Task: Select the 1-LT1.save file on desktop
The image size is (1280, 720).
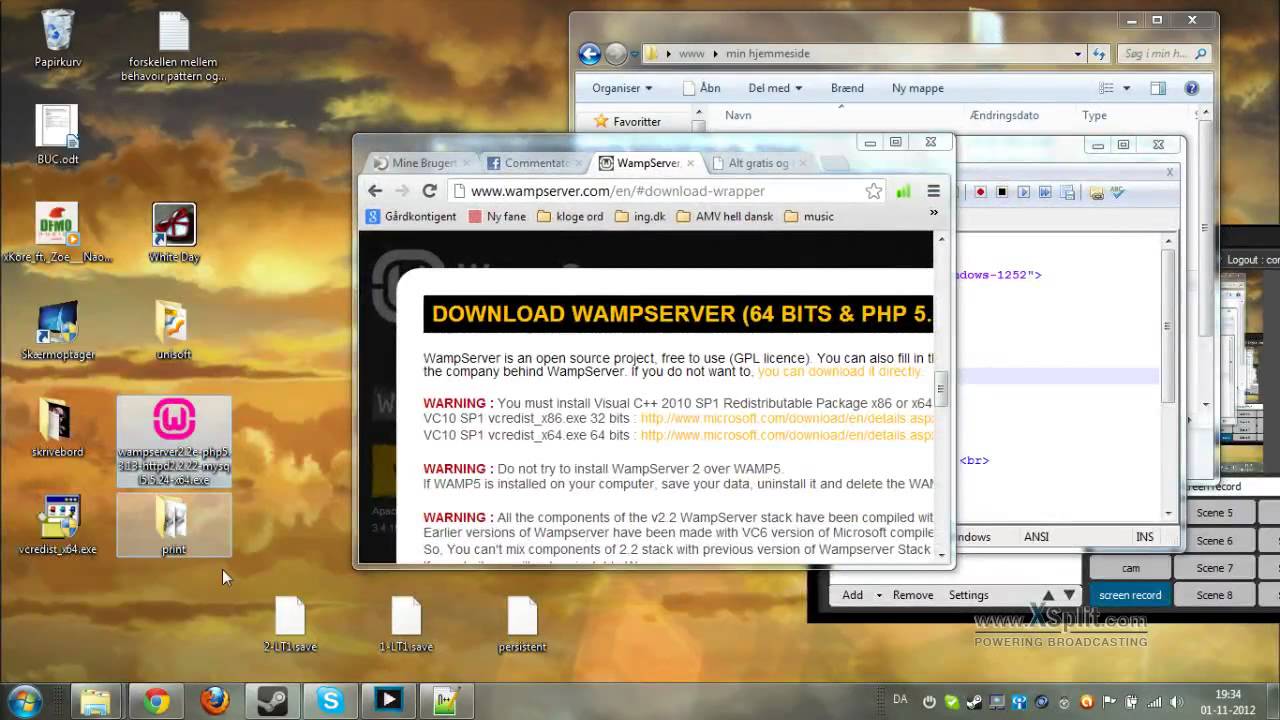Action: click(406, 624)
